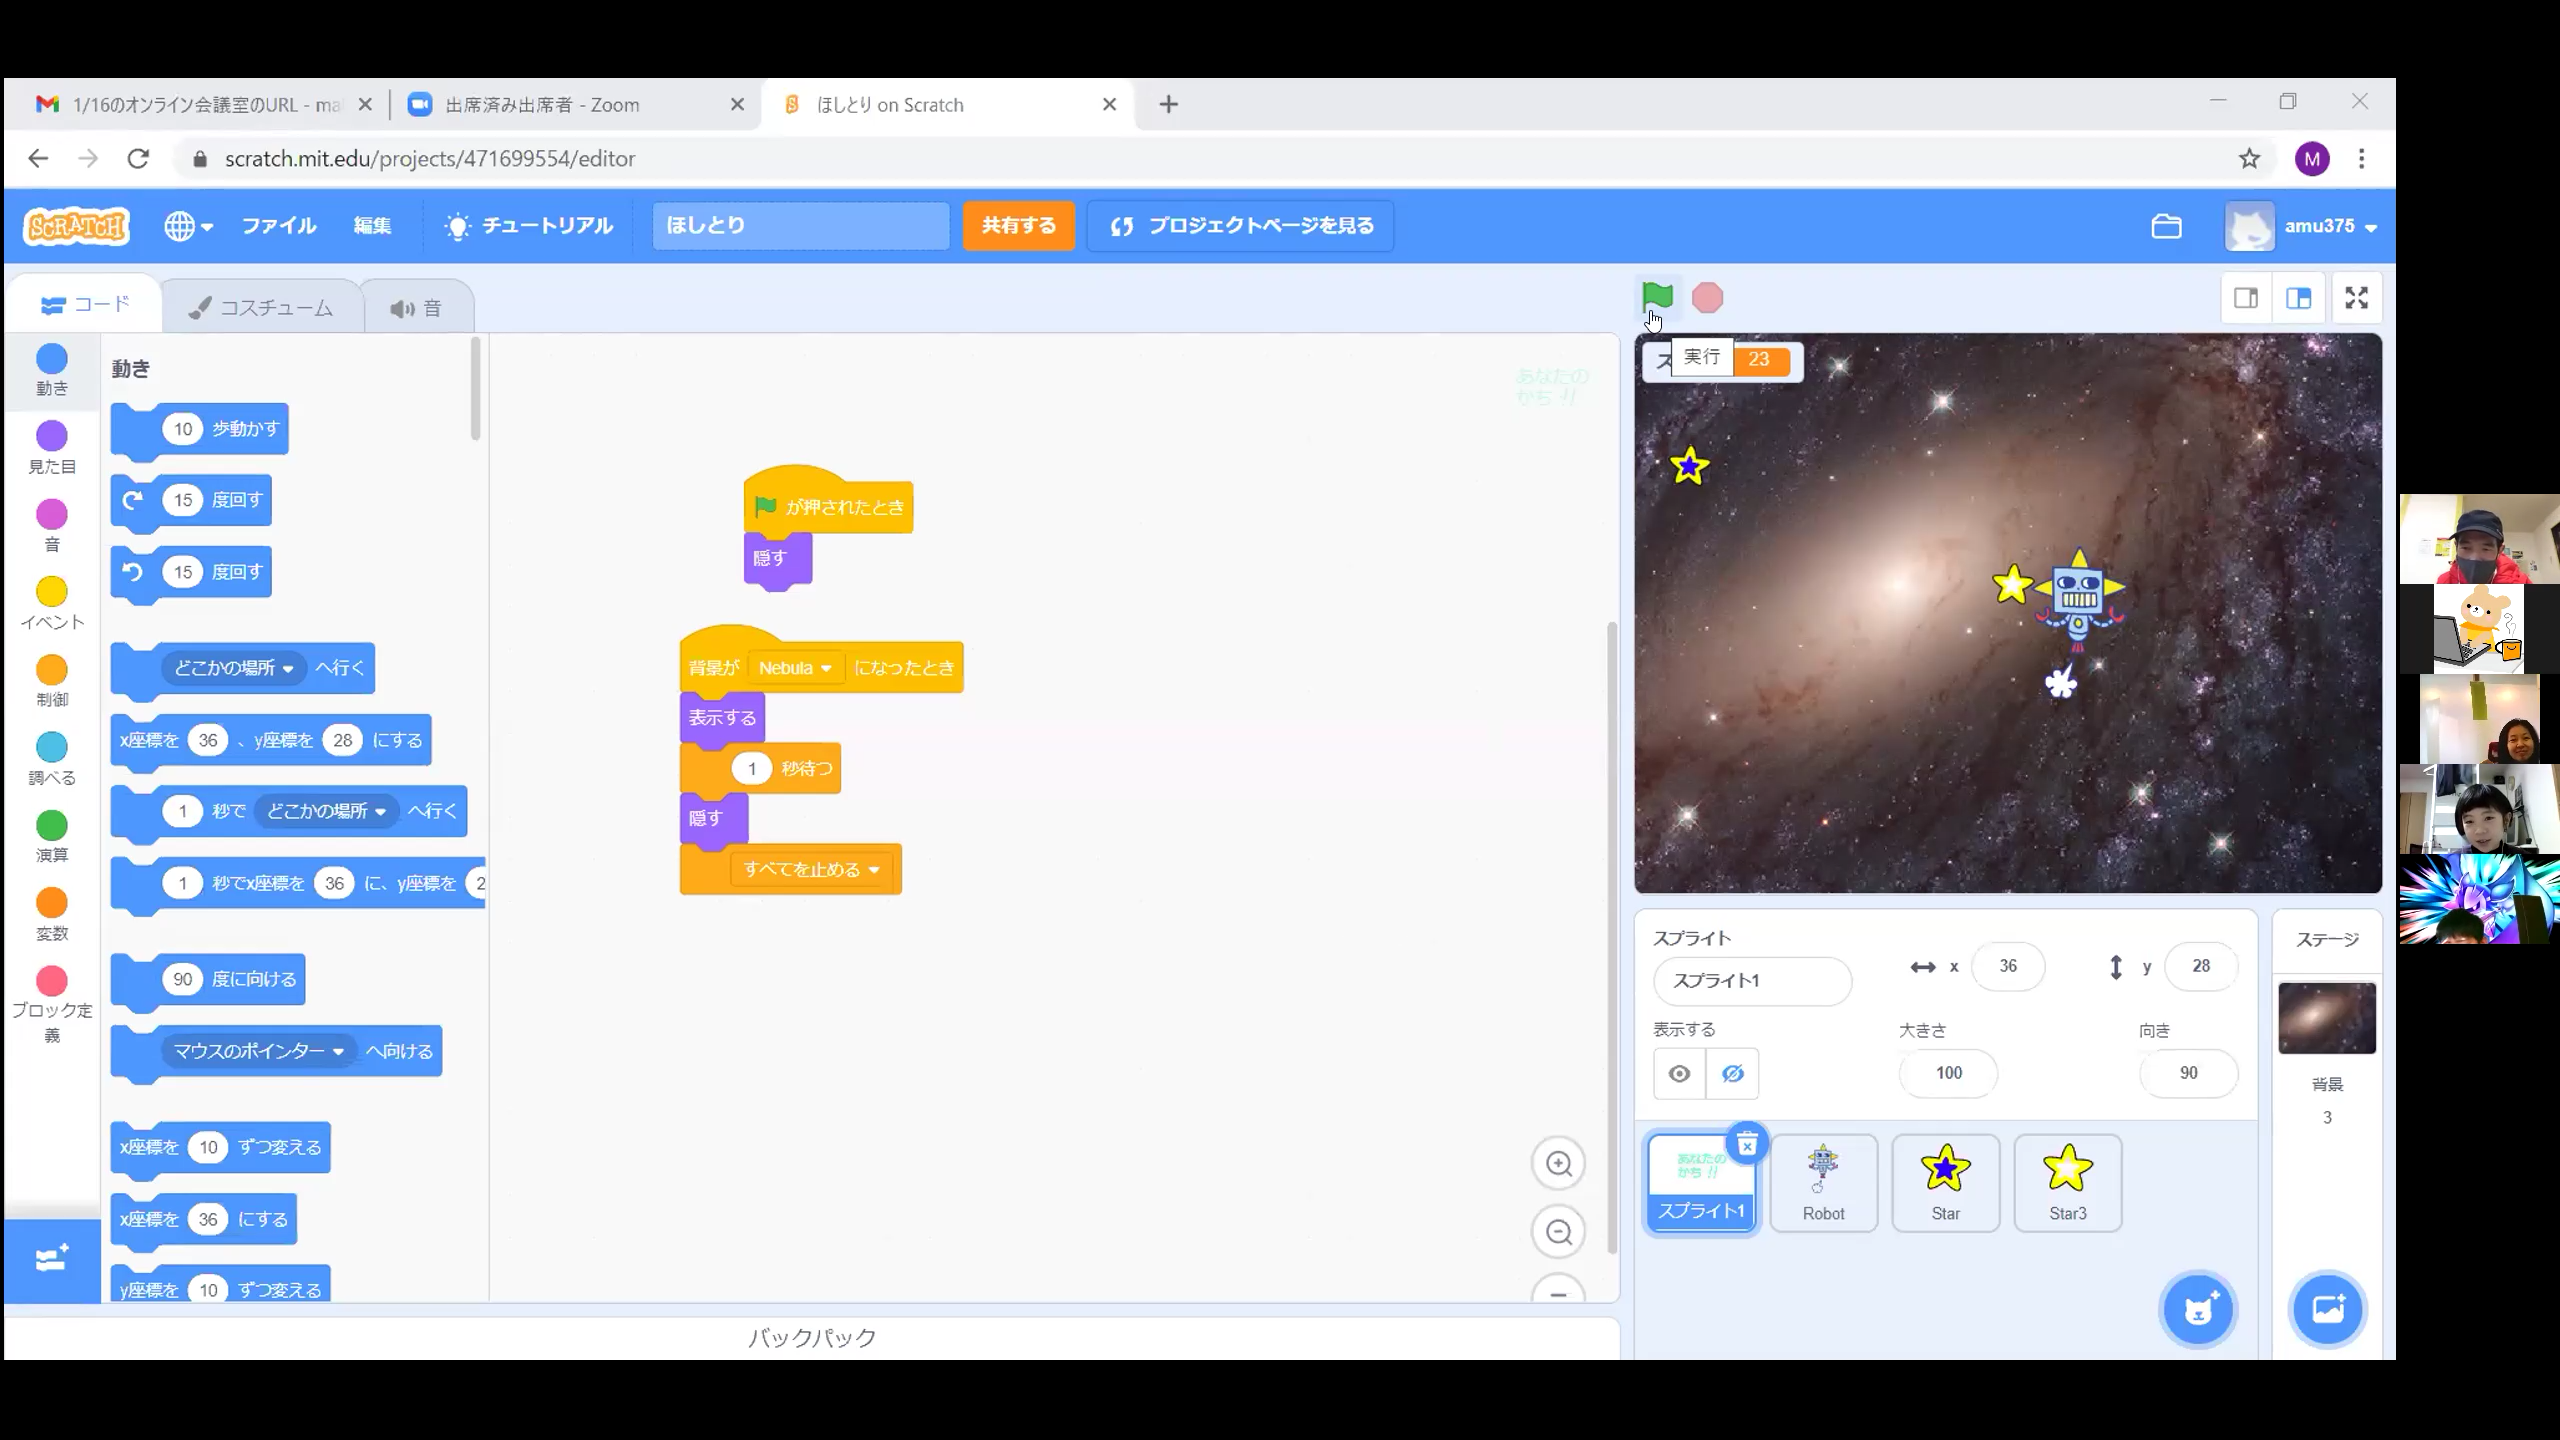2560x1440 pixels.
Task: Zoom out the code workspace
Action: [1558, 1232]
